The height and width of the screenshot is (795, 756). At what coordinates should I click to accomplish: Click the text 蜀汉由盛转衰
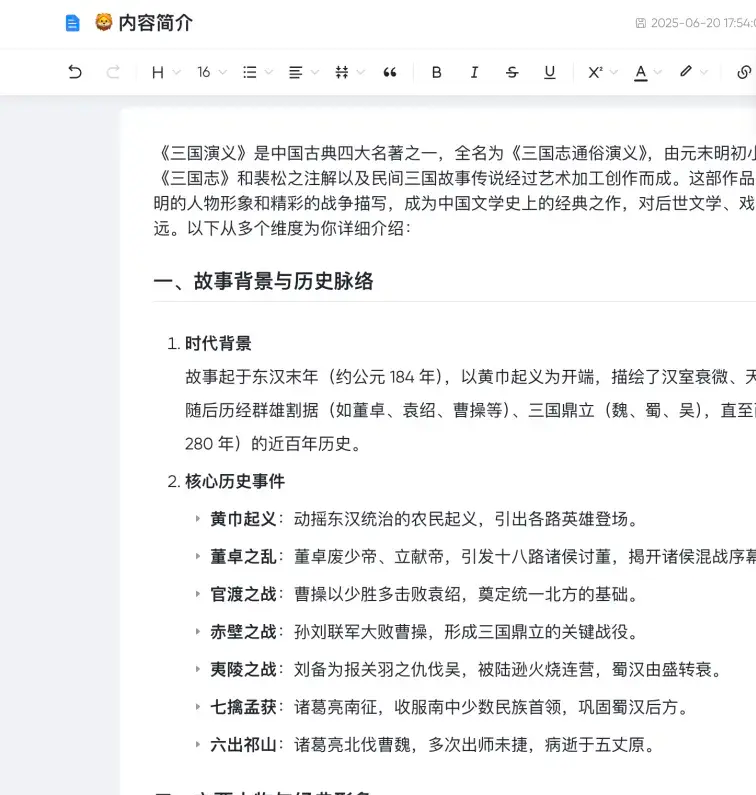pos(661,669)
